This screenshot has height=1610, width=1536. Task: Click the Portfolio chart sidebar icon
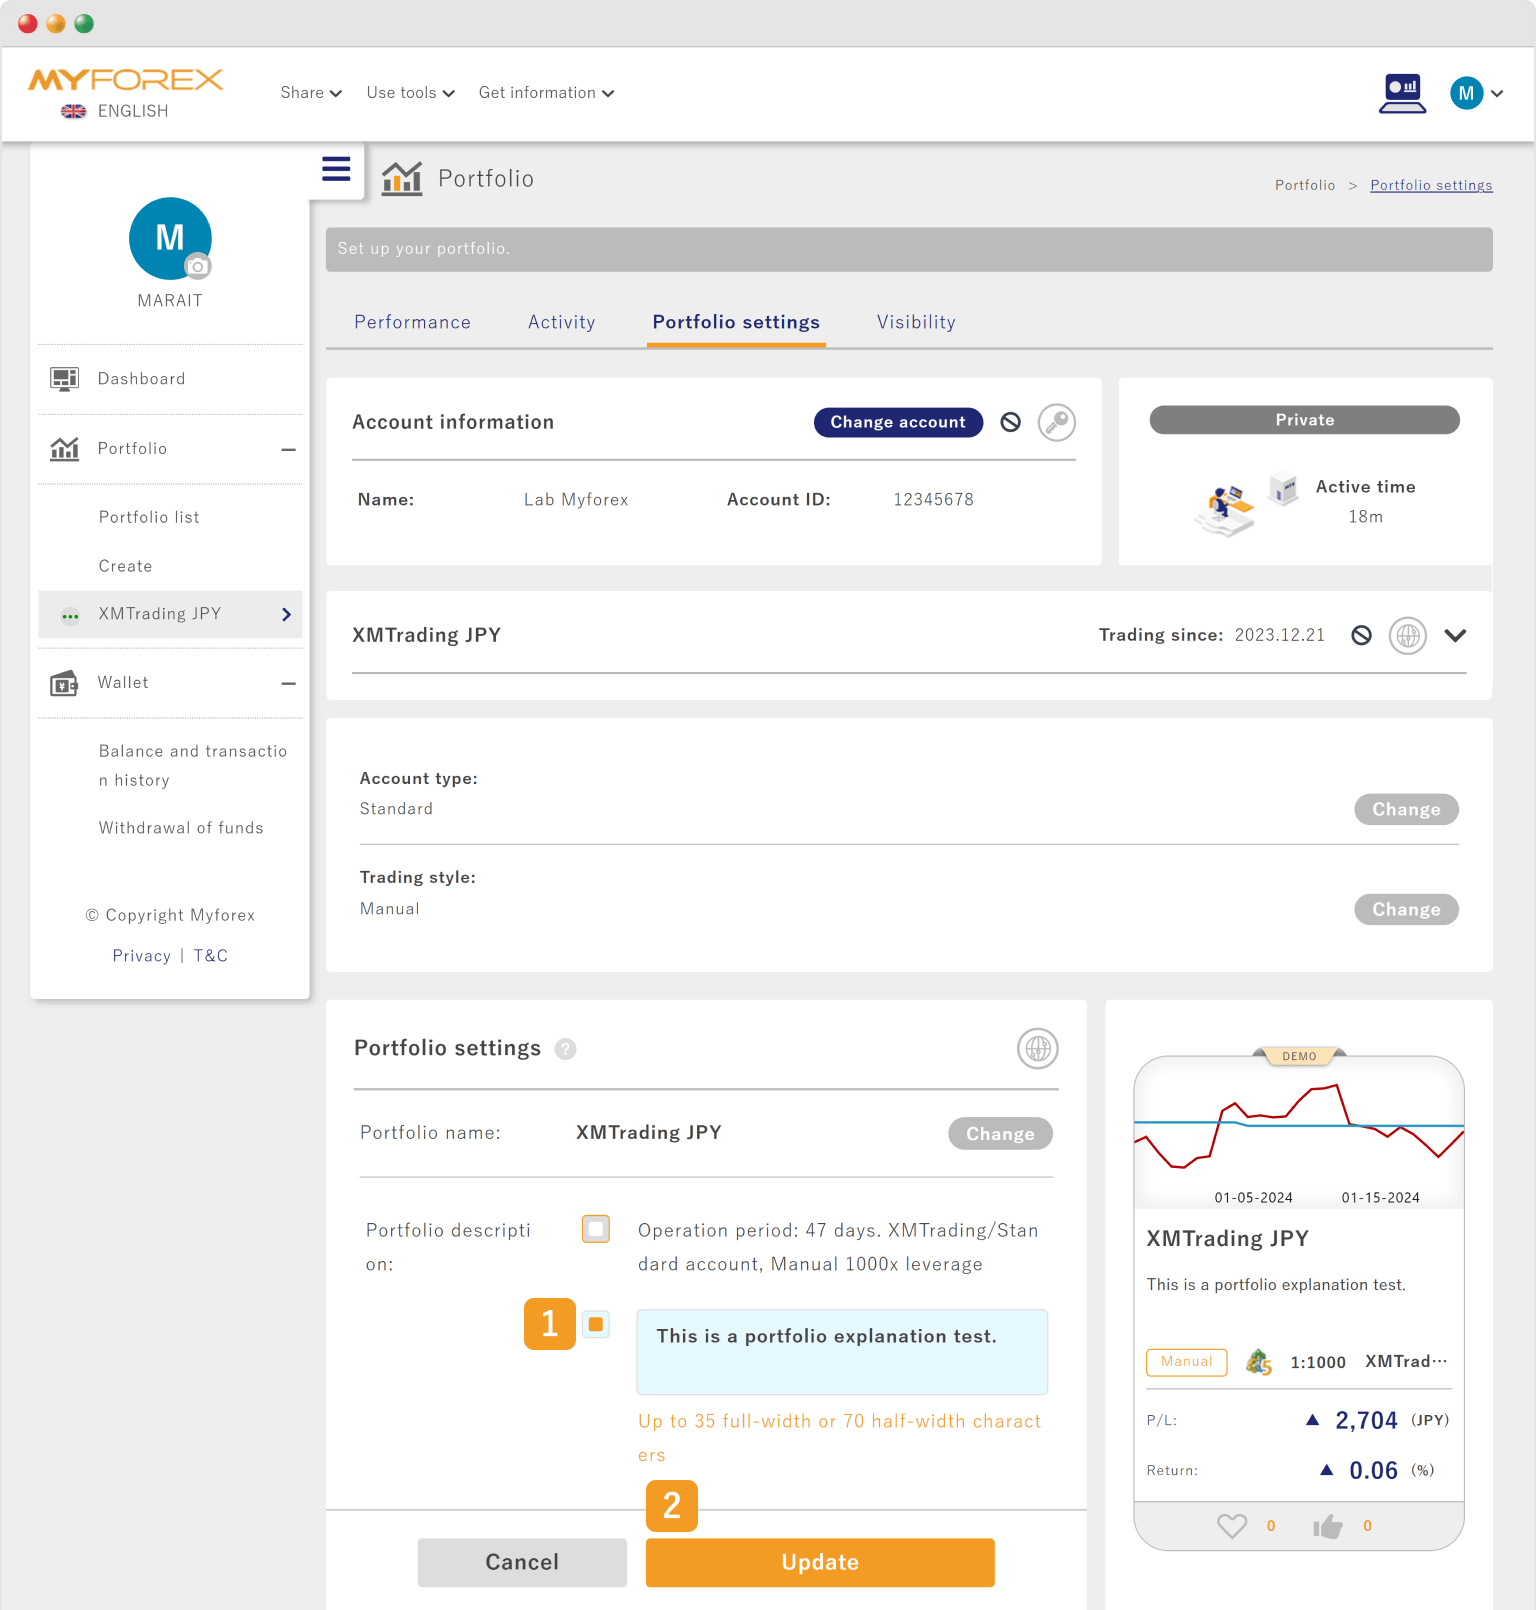point(64,449)
